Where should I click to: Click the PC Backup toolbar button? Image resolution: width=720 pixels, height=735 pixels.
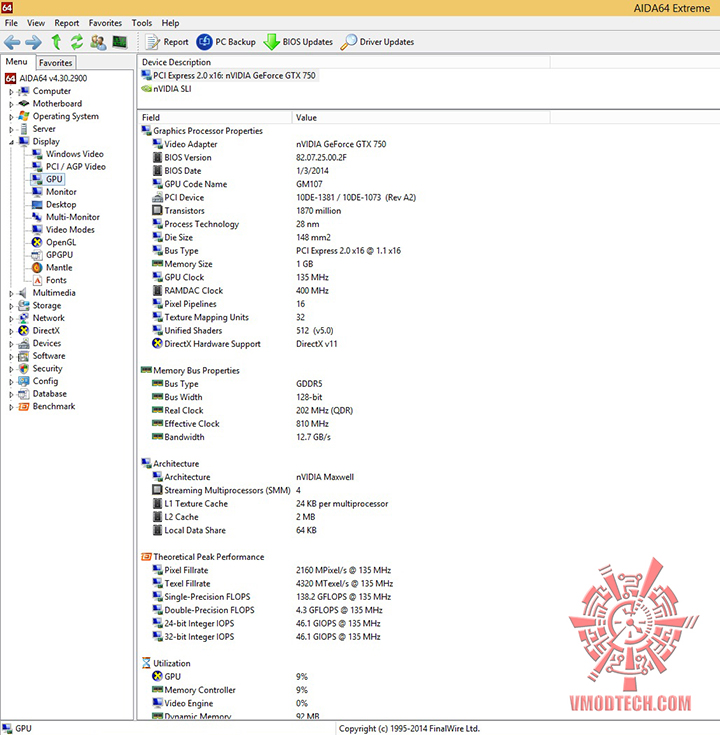[226, 42]
